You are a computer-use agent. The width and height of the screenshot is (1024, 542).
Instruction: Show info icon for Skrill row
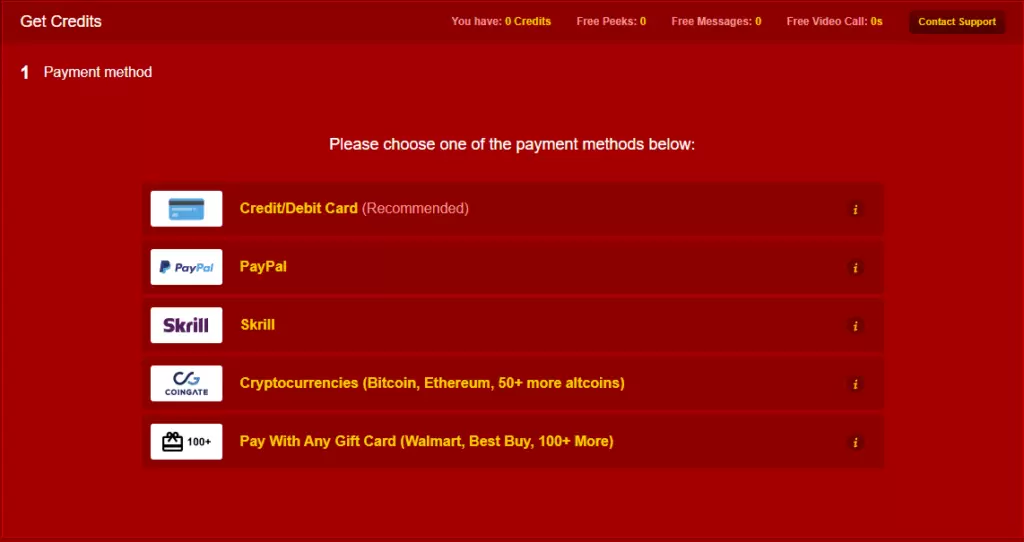coord(855,326)
